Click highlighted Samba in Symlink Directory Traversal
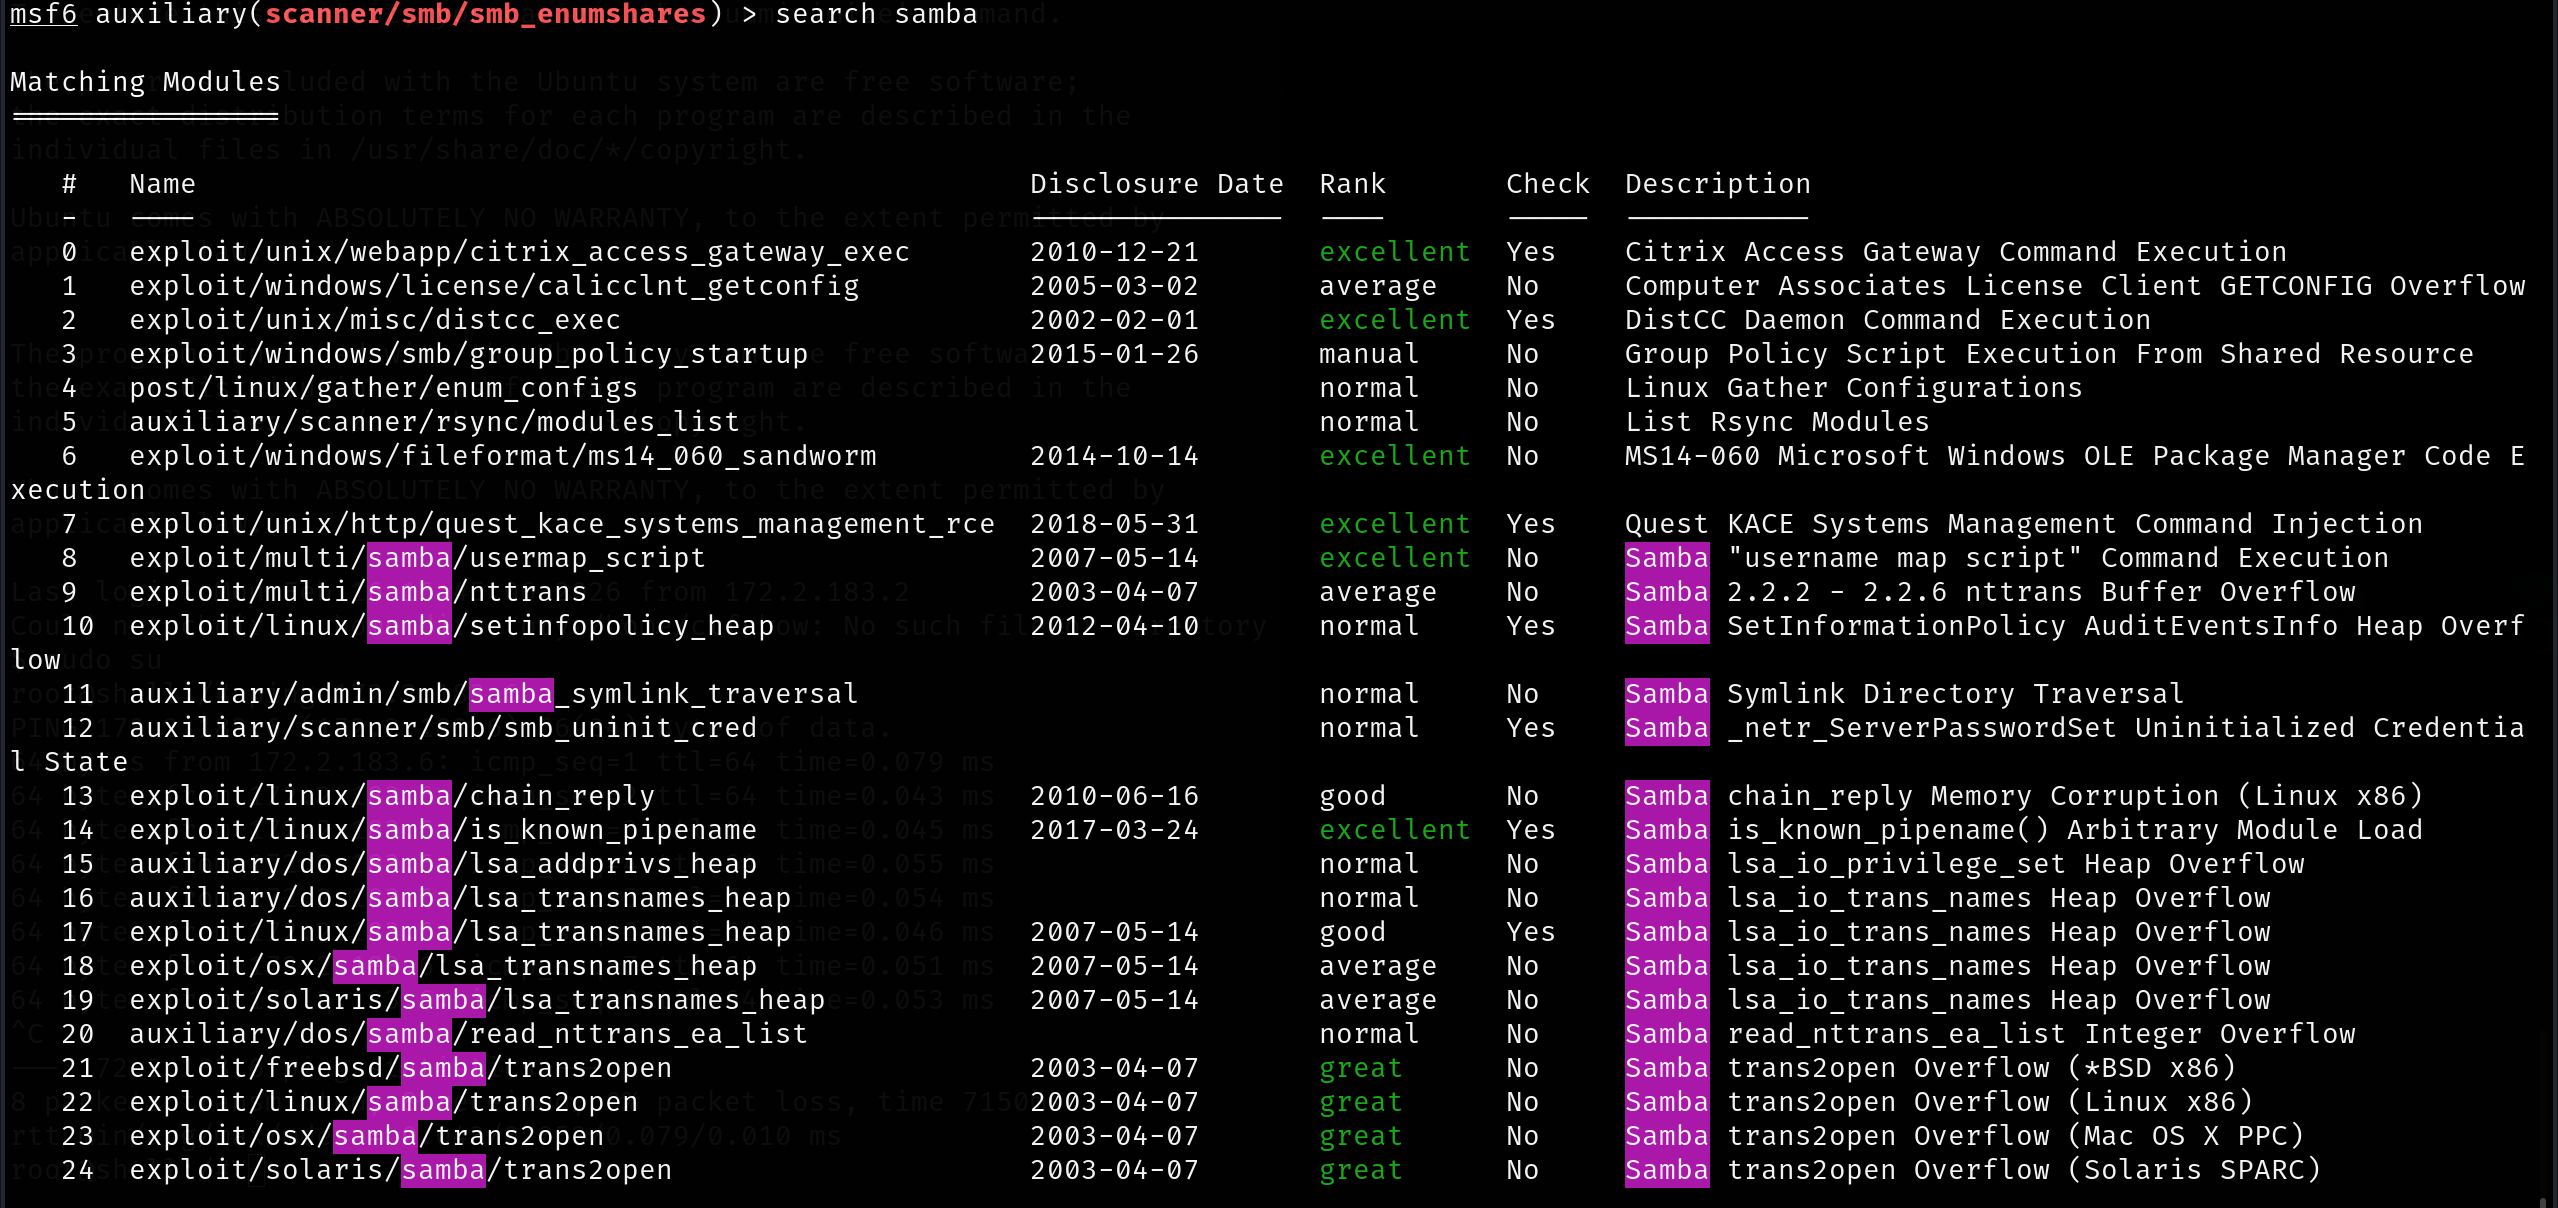The height and width of the screenshot is (1208, 2558). [1666, 694]
